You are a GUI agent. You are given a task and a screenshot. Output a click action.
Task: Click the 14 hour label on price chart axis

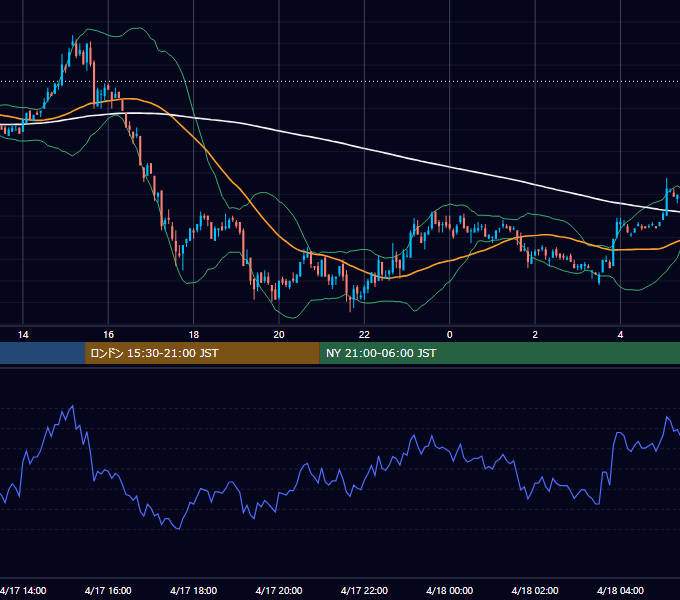[23, 335]
